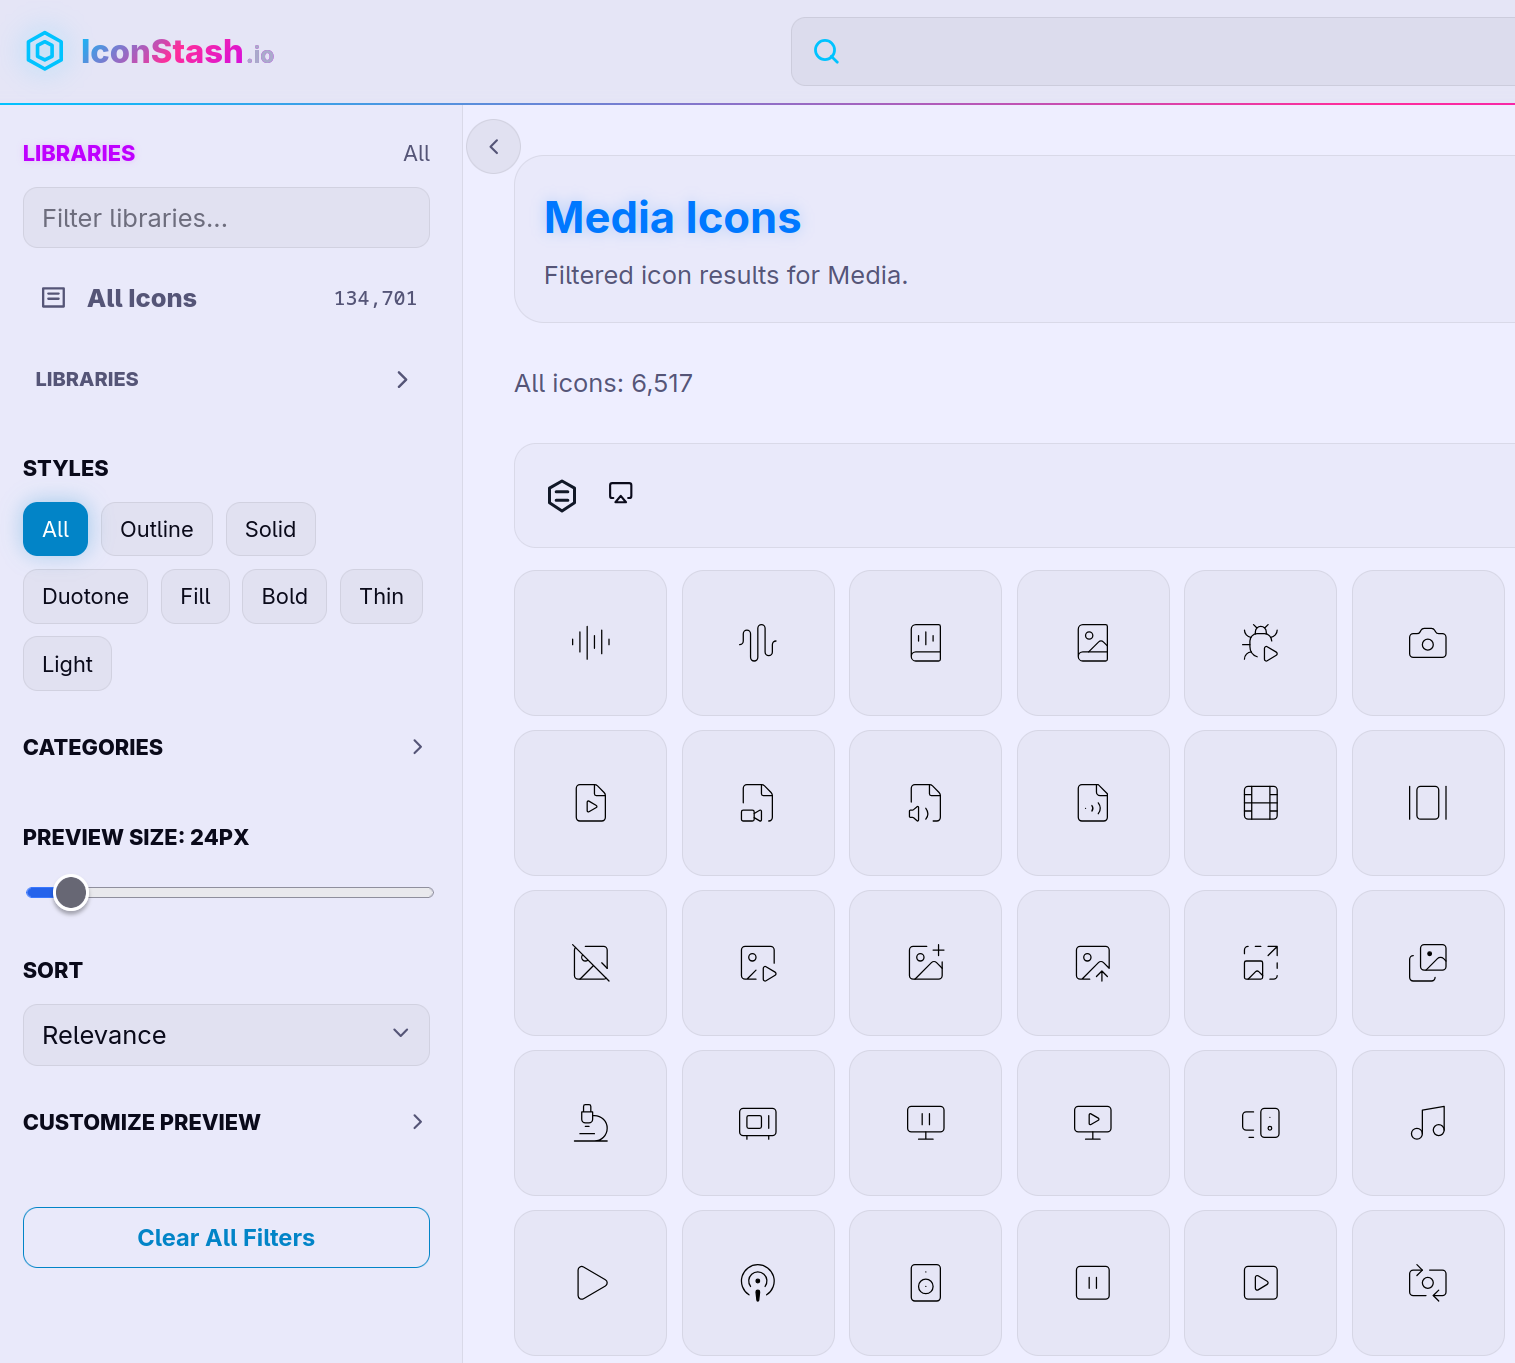Click the 134,701 All Icons count
Viewport: 1515px width, 1363px height.
coord(375,298)
